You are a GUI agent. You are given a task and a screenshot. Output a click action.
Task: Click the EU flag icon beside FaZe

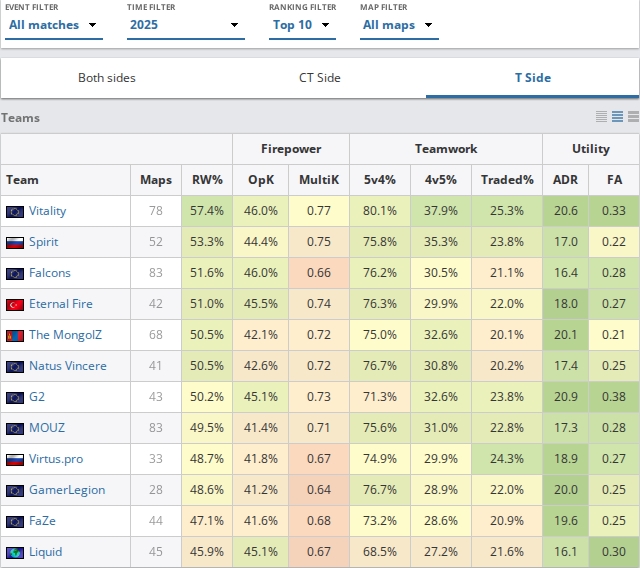coord(15,522)
